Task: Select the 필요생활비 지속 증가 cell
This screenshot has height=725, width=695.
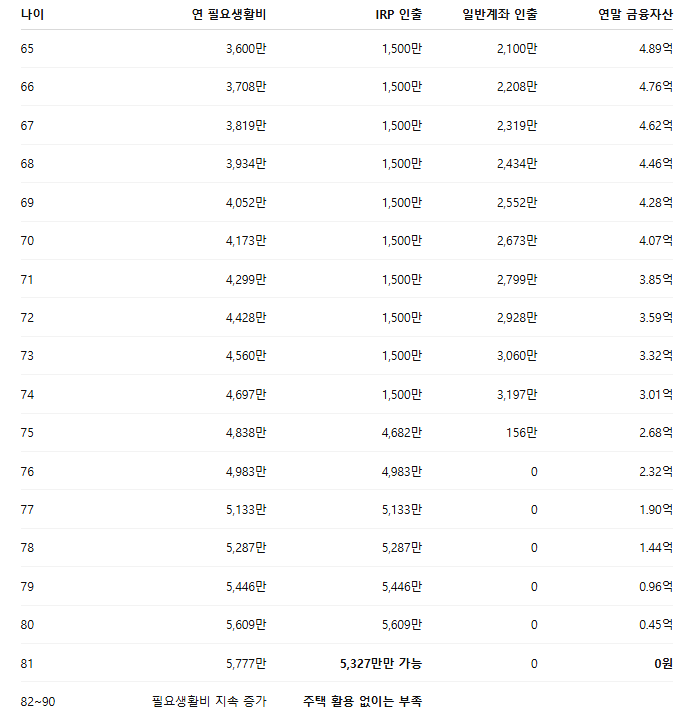Action: tap(209, 701)
